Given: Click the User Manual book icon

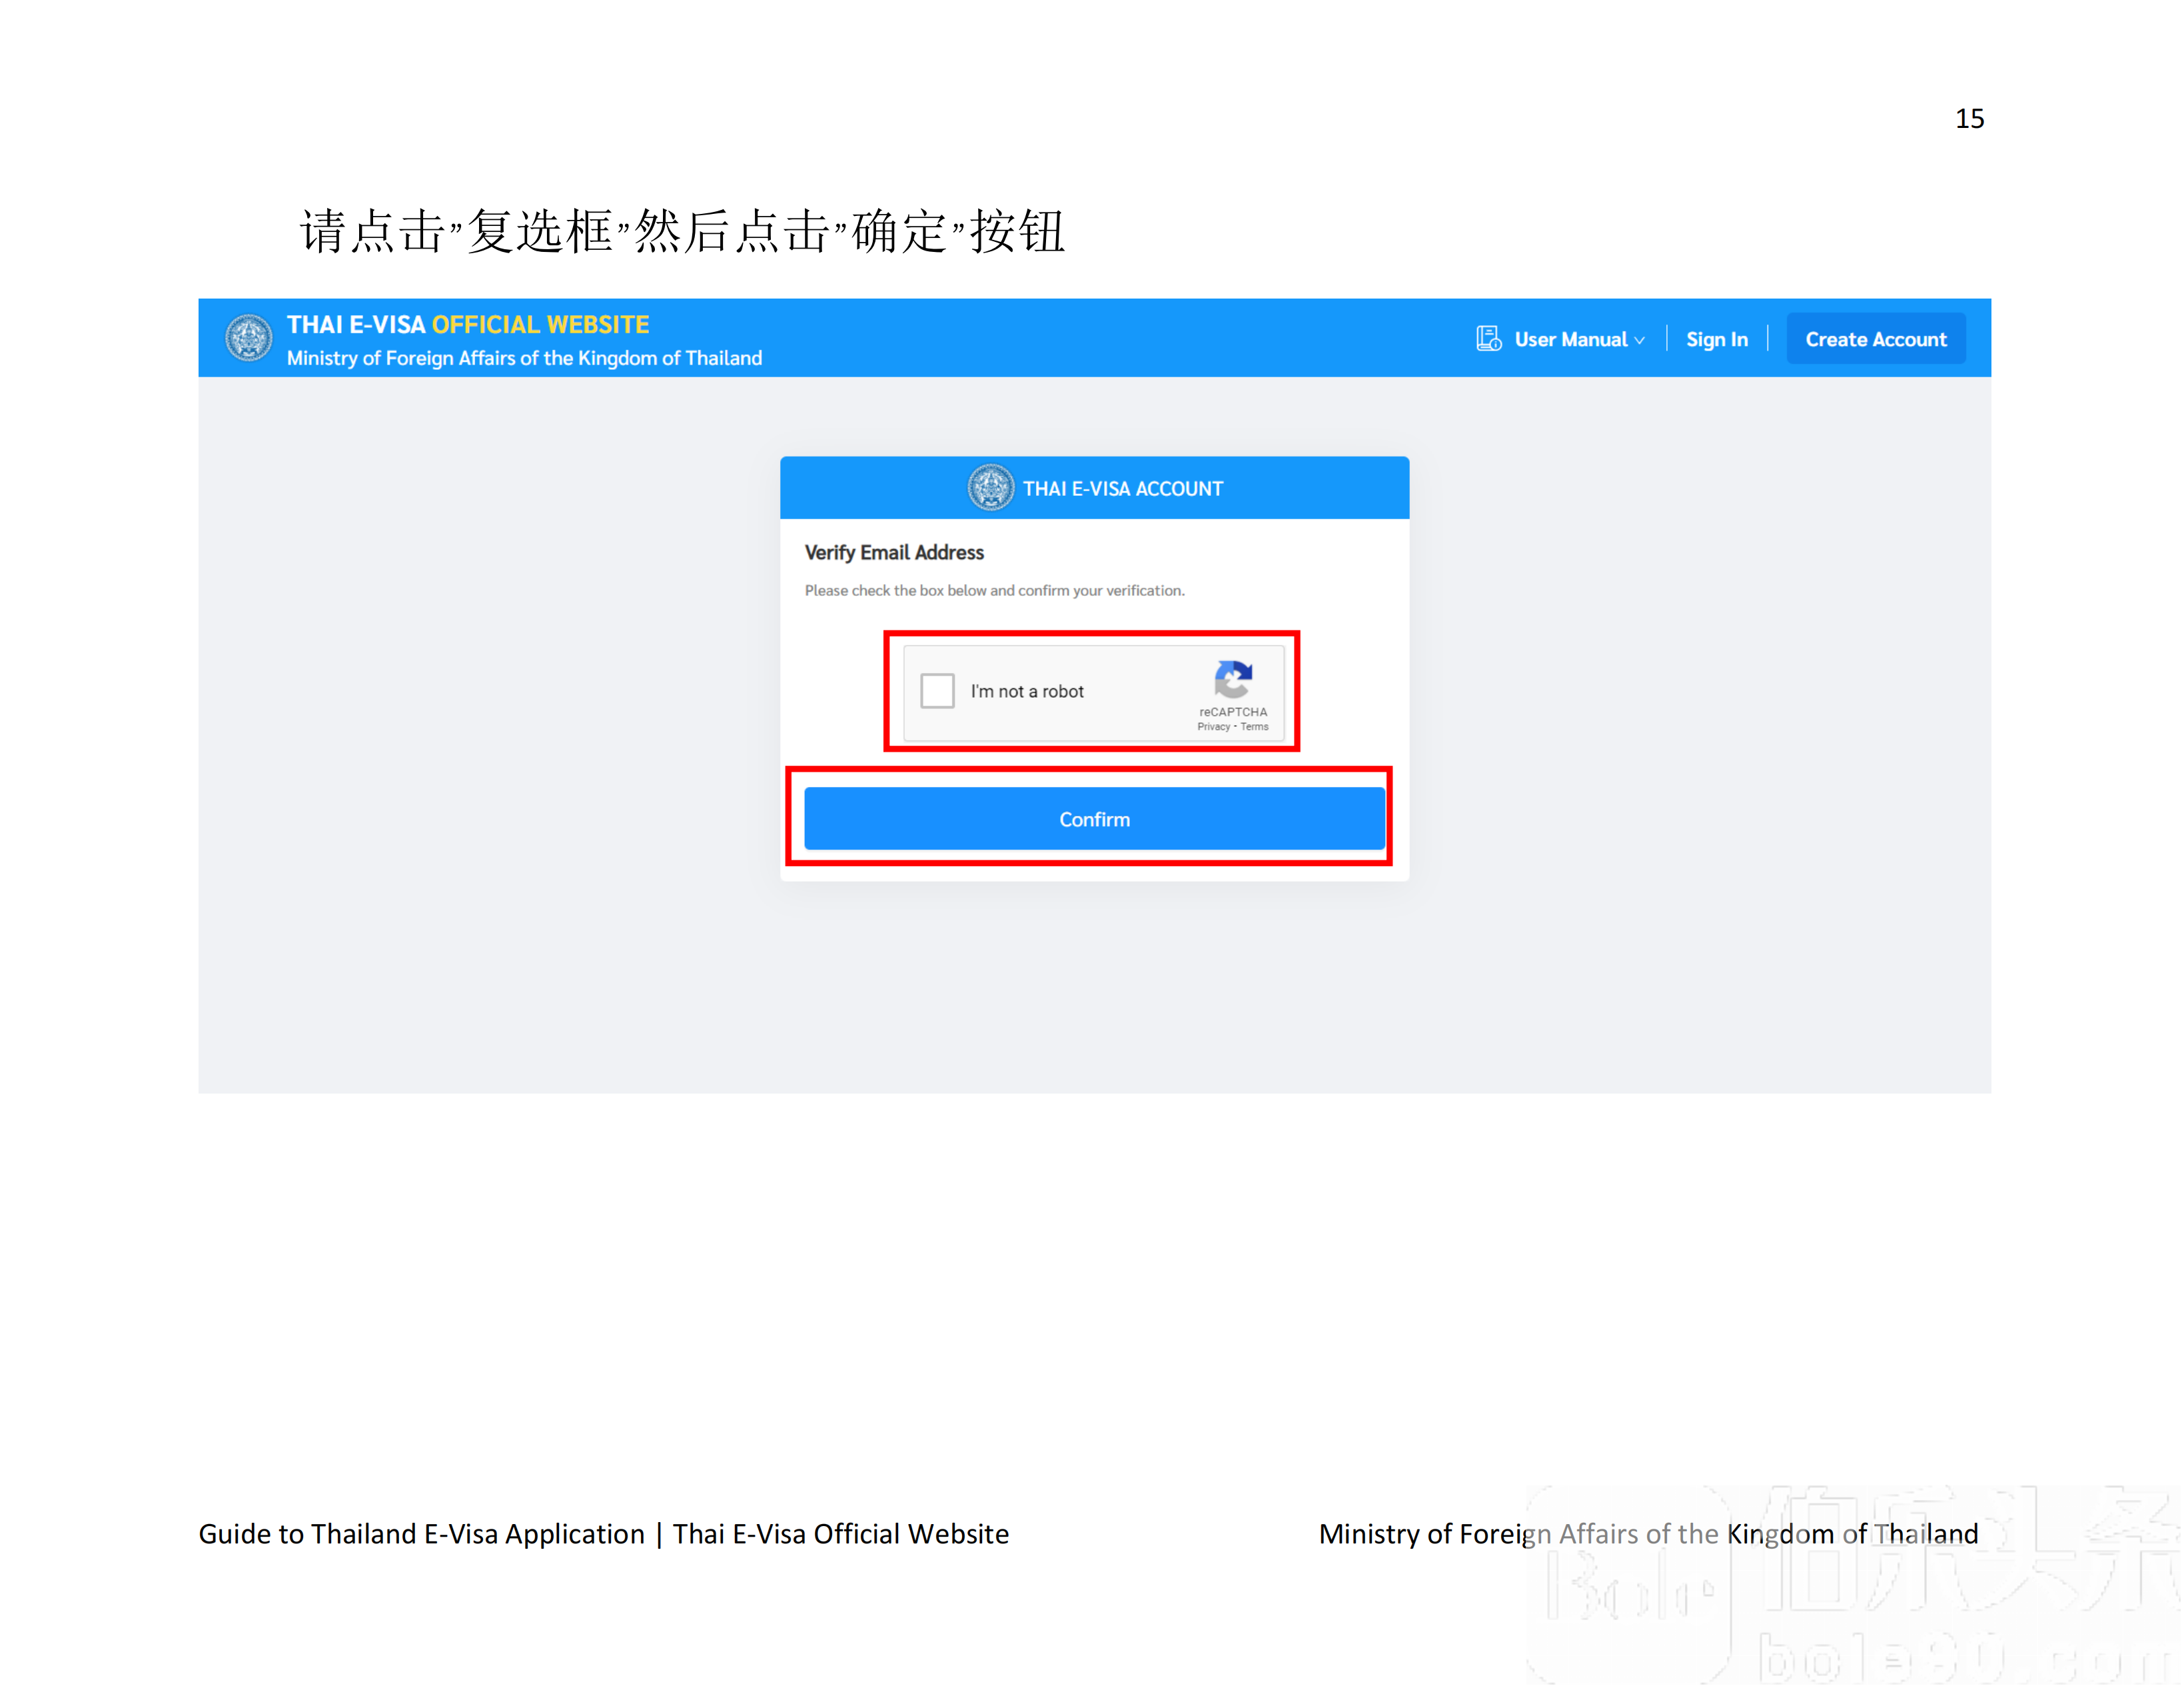Looking at the screenshot, I should click(x=1489, y=339).
